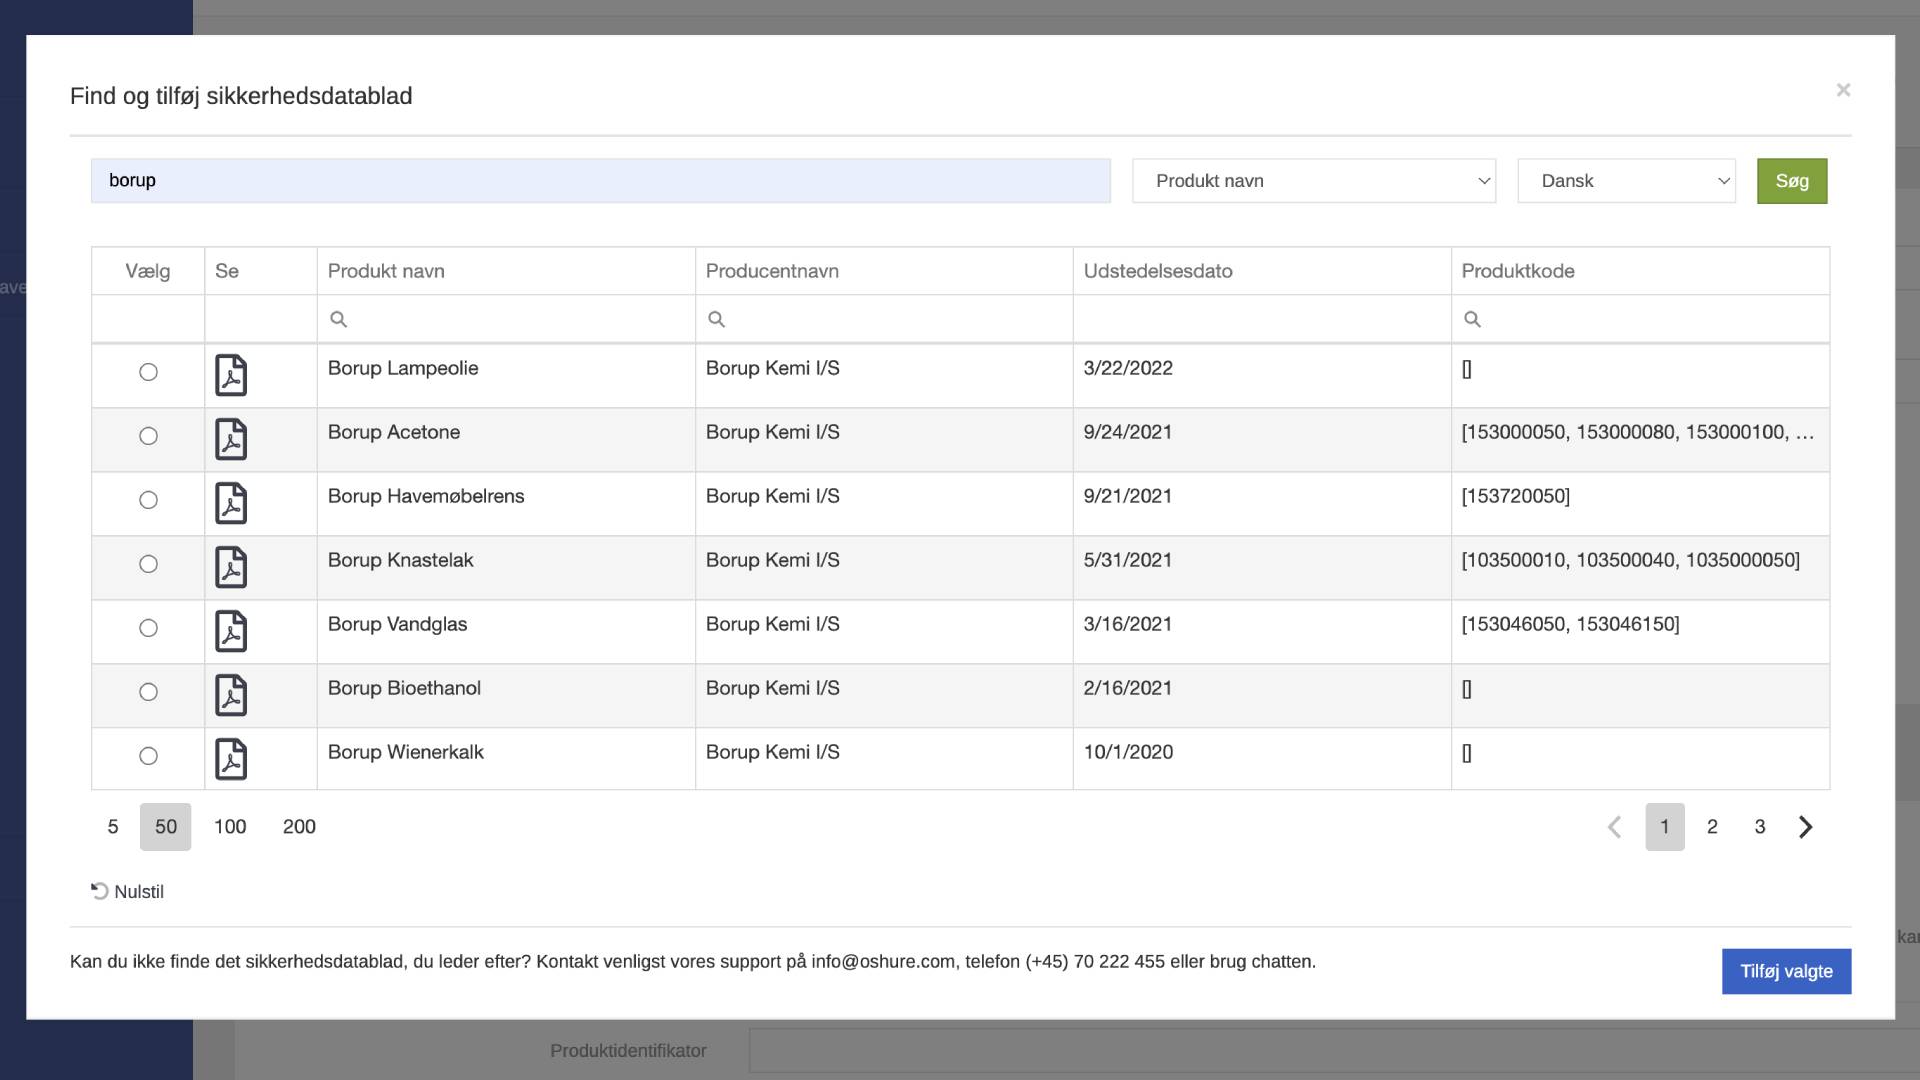Click the Borup Acetone product name

394,432
